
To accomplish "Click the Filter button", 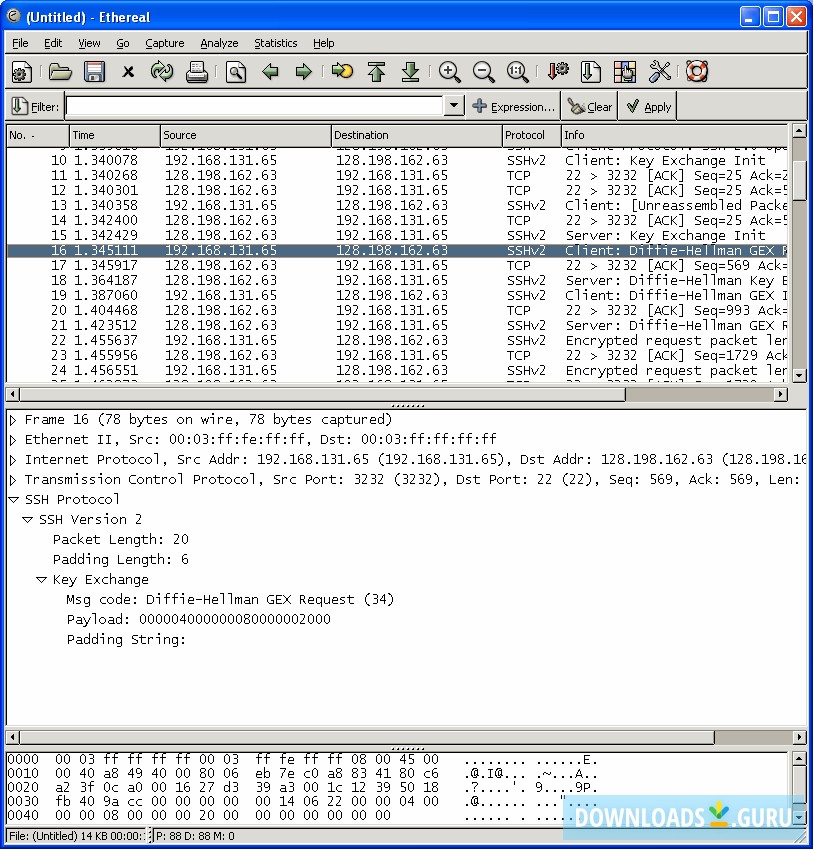I will pos(35,107).
